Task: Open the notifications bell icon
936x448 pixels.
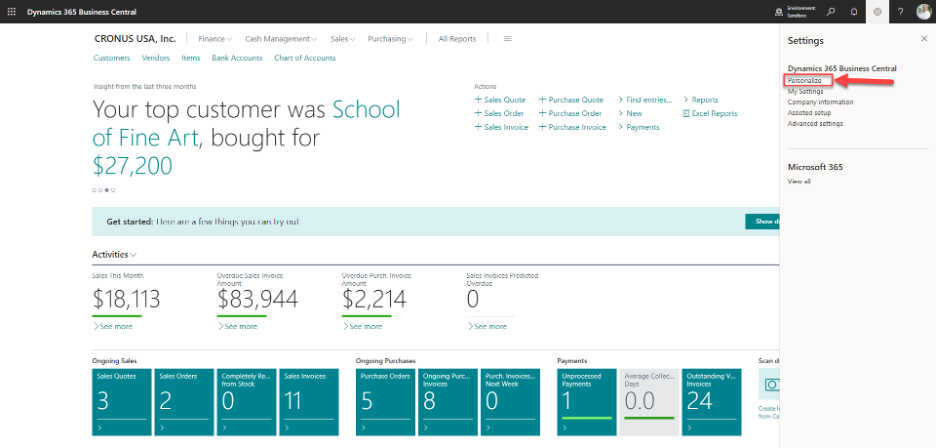Action: coord(854,12)
